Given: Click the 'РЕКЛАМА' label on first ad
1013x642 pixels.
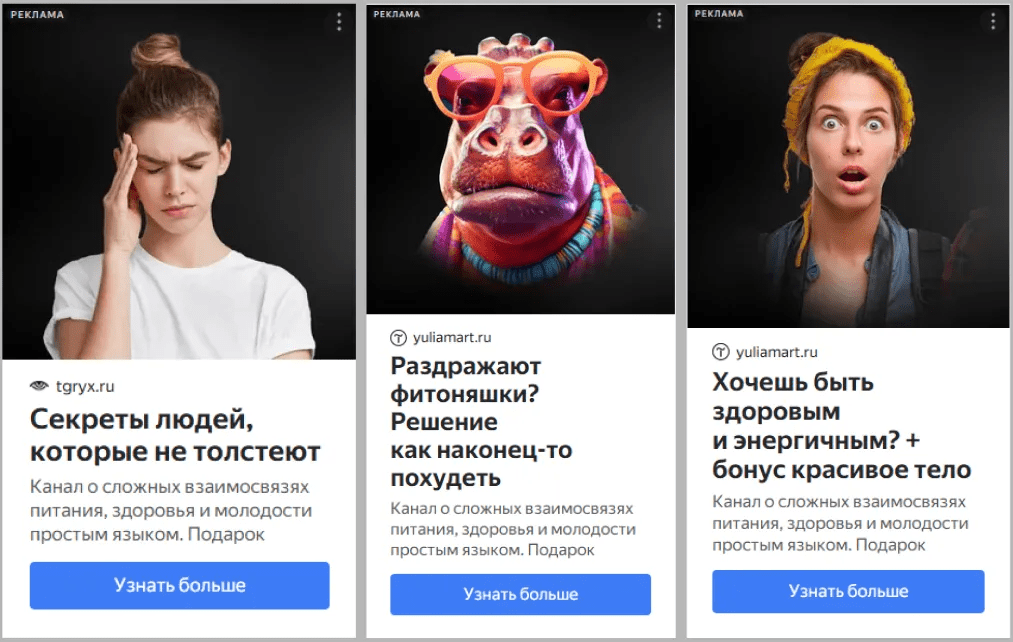Looking at the screenshot, I should (37, 15).
